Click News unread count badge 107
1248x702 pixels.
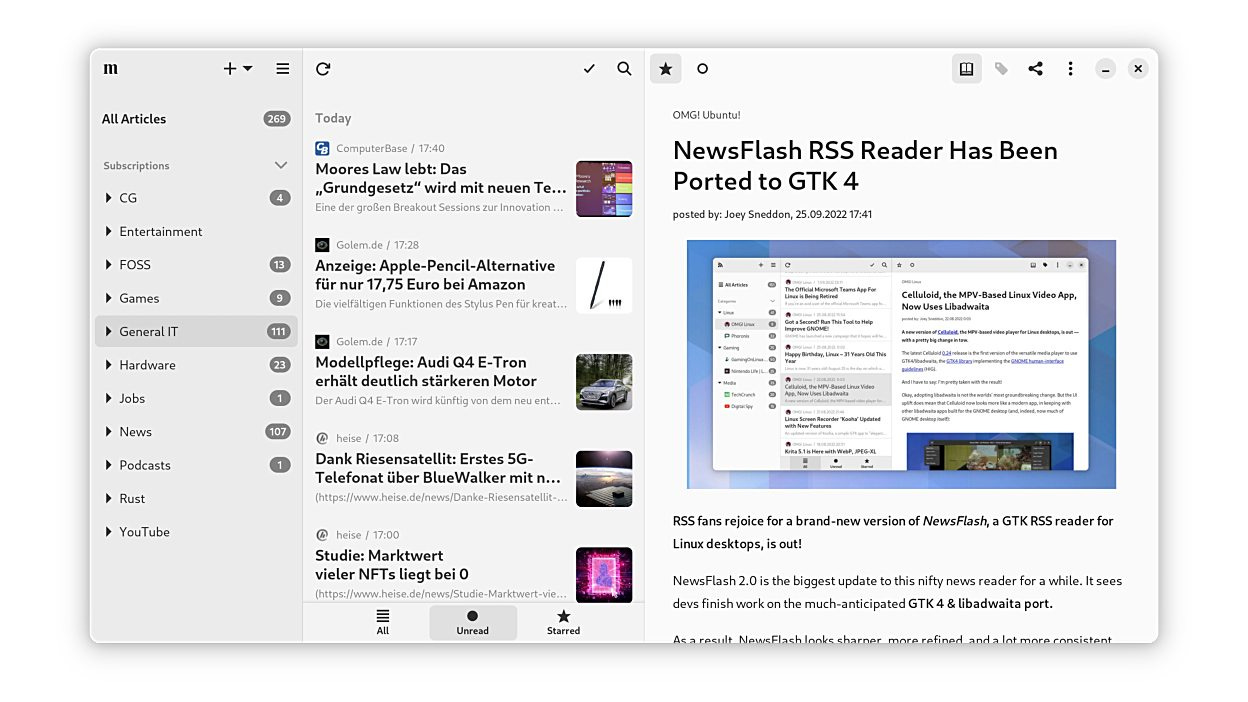tap(277, 432)
